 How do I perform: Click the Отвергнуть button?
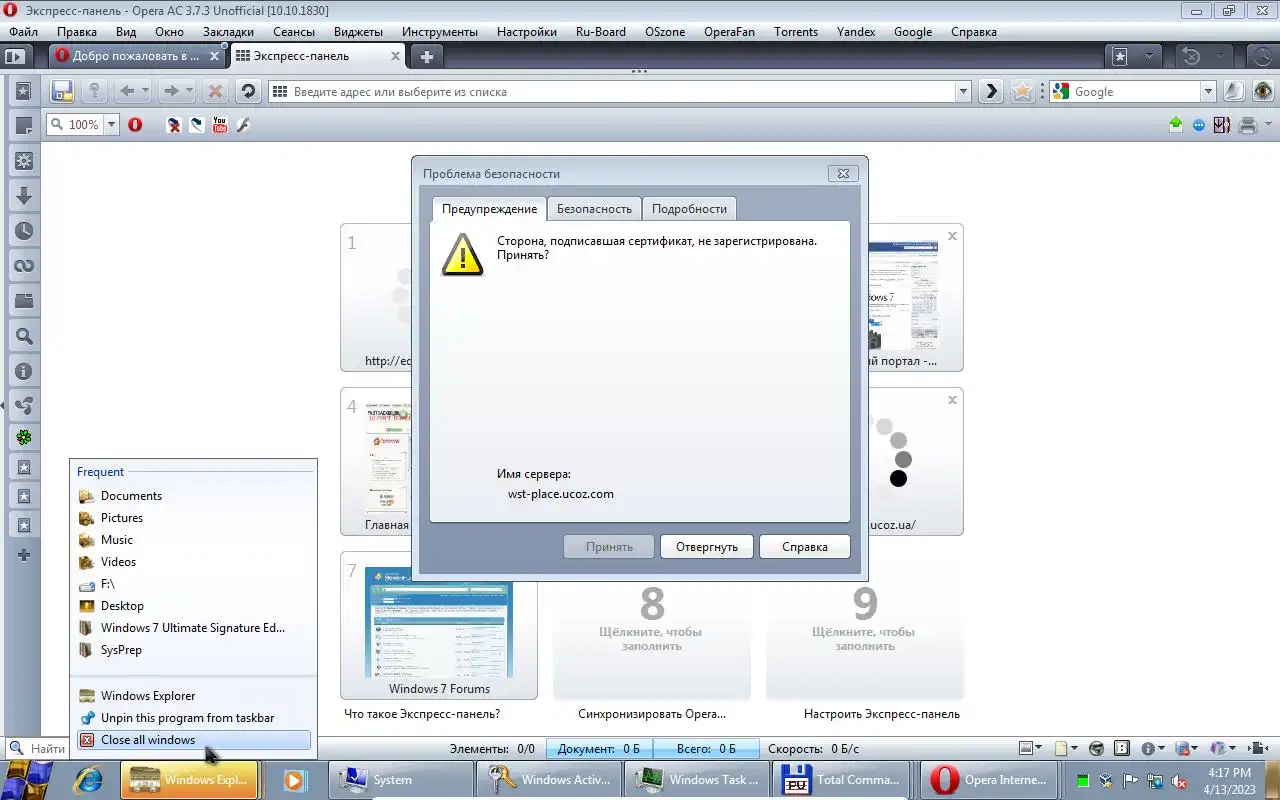pos(707,547)
